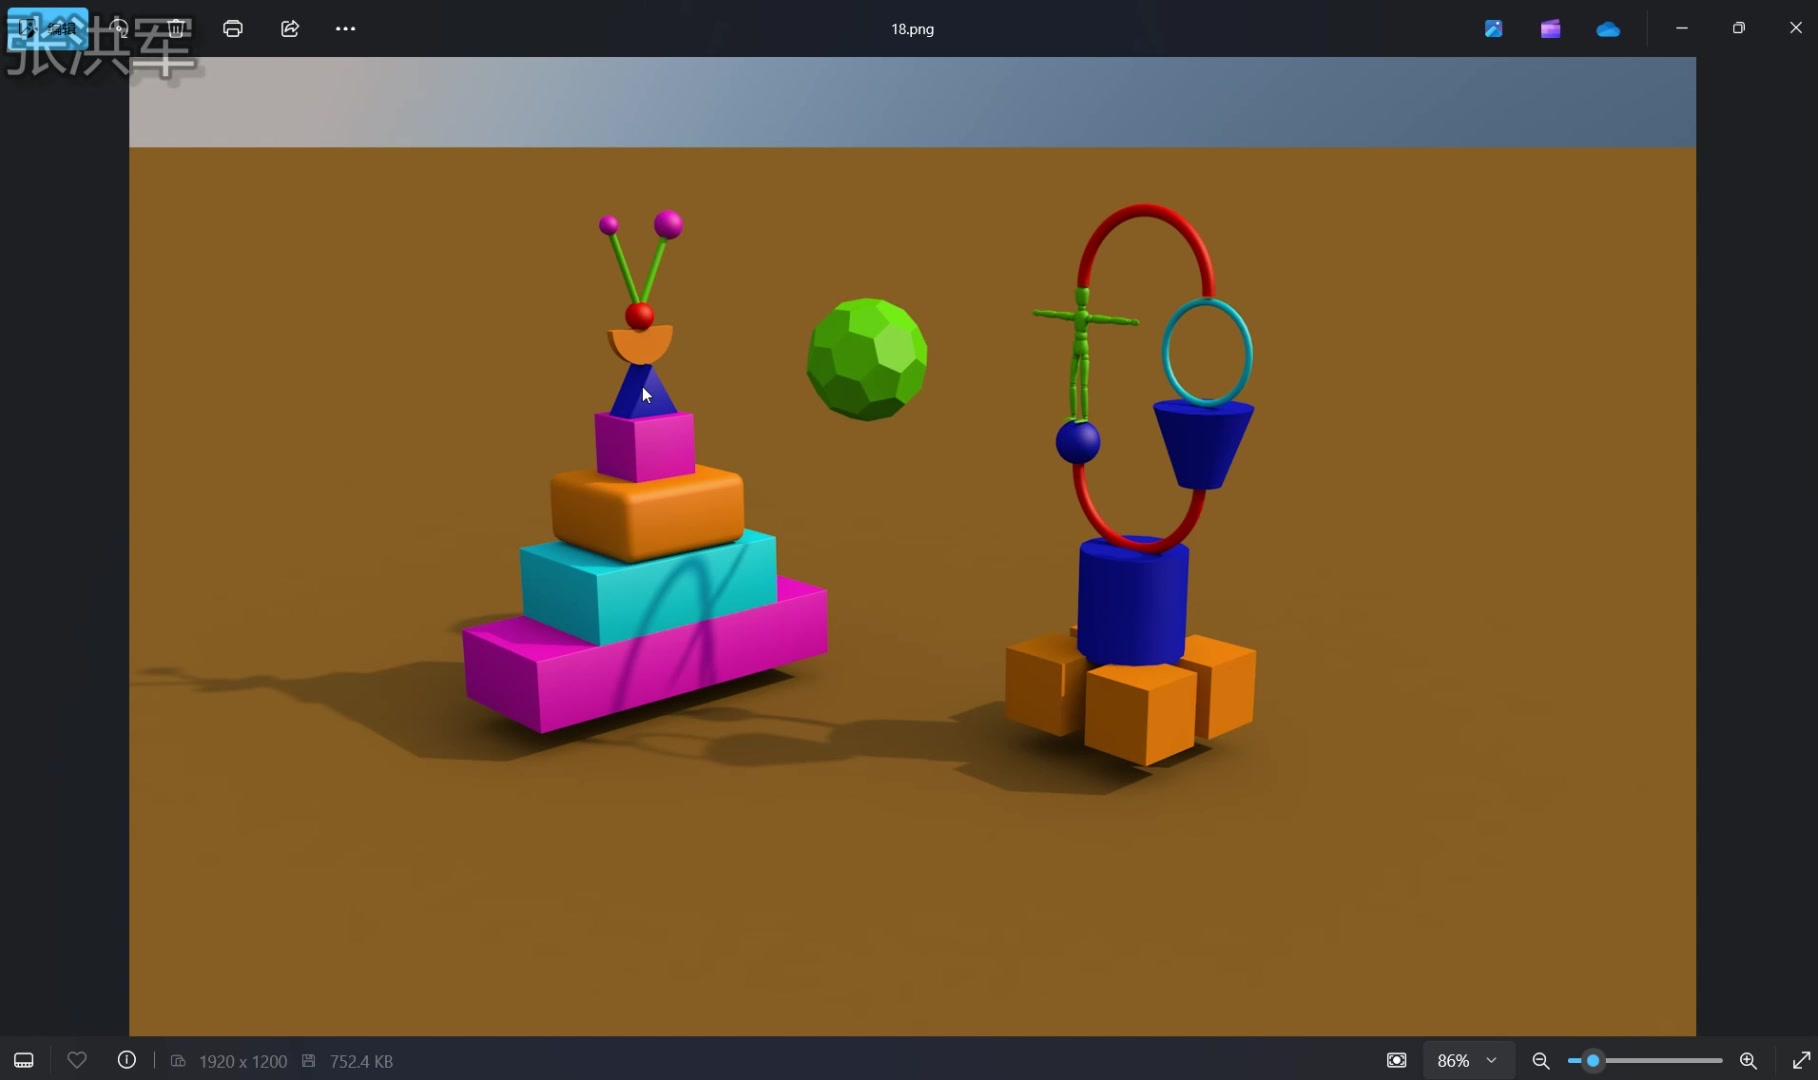Screen dimensions: 1818x1080
Task: Restore down the Photos window
Action: pyautogui.click(x=1739, y=28)
